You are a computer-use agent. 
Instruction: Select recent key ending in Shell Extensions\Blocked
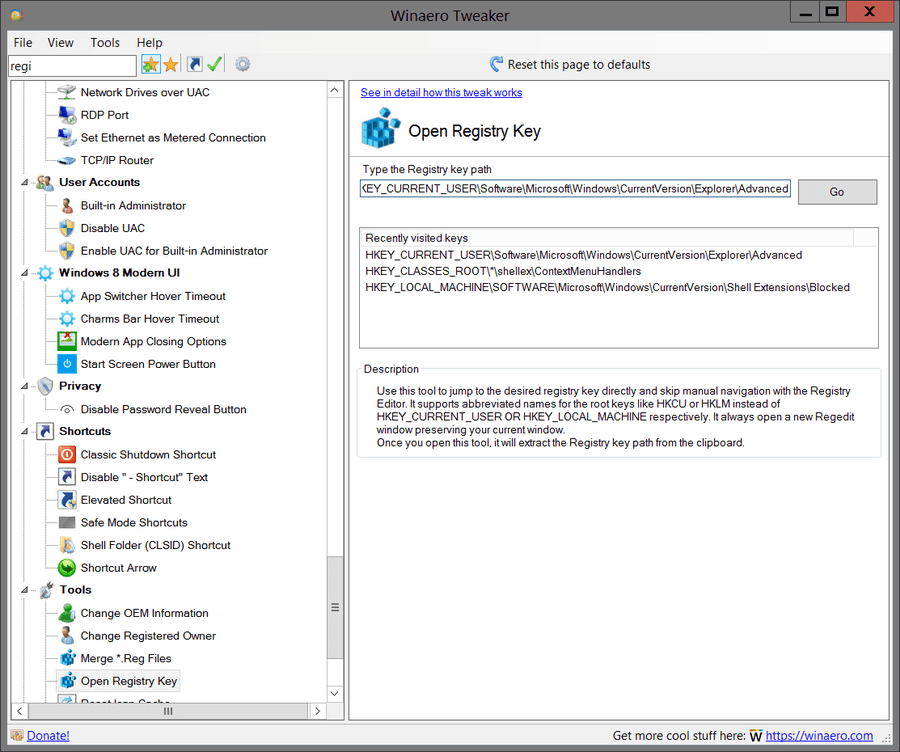[x=607, y=287]
